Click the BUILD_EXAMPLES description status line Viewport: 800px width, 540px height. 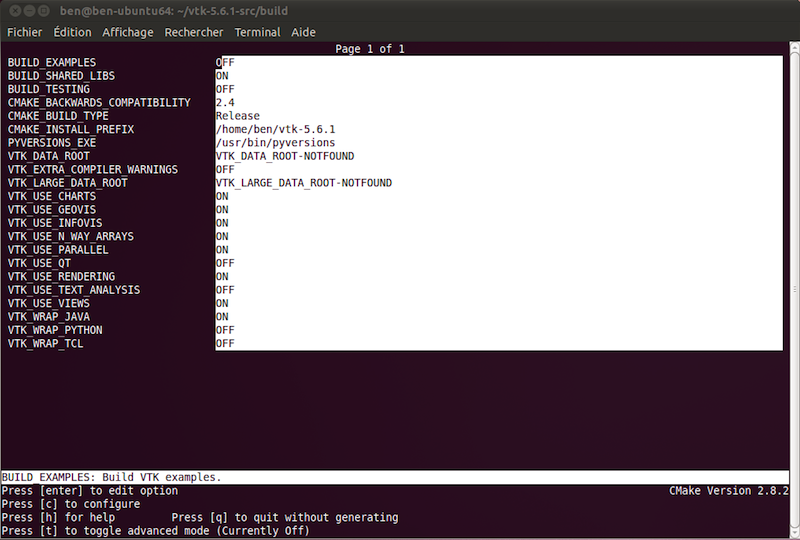pyautogui.click(x=112, y=477)
